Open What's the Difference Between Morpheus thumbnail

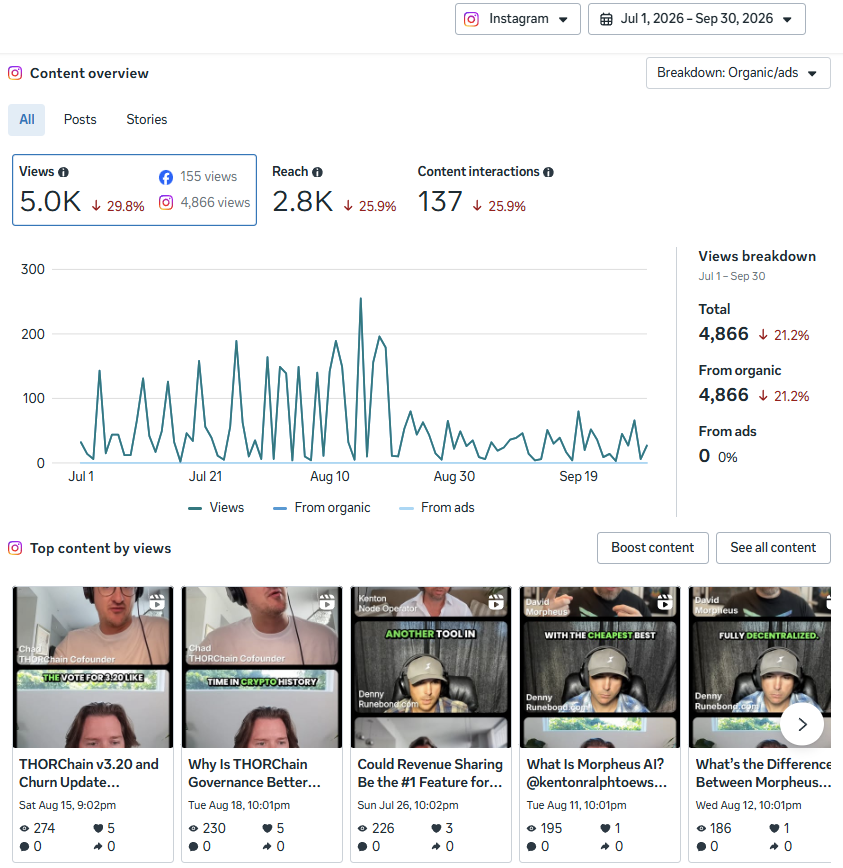coord(760,667)
